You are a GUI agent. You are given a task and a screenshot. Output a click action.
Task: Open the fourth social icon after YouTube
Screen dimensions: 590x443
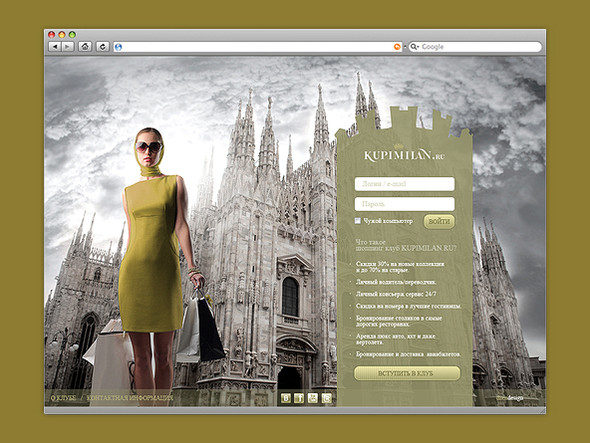pos(327,398)
